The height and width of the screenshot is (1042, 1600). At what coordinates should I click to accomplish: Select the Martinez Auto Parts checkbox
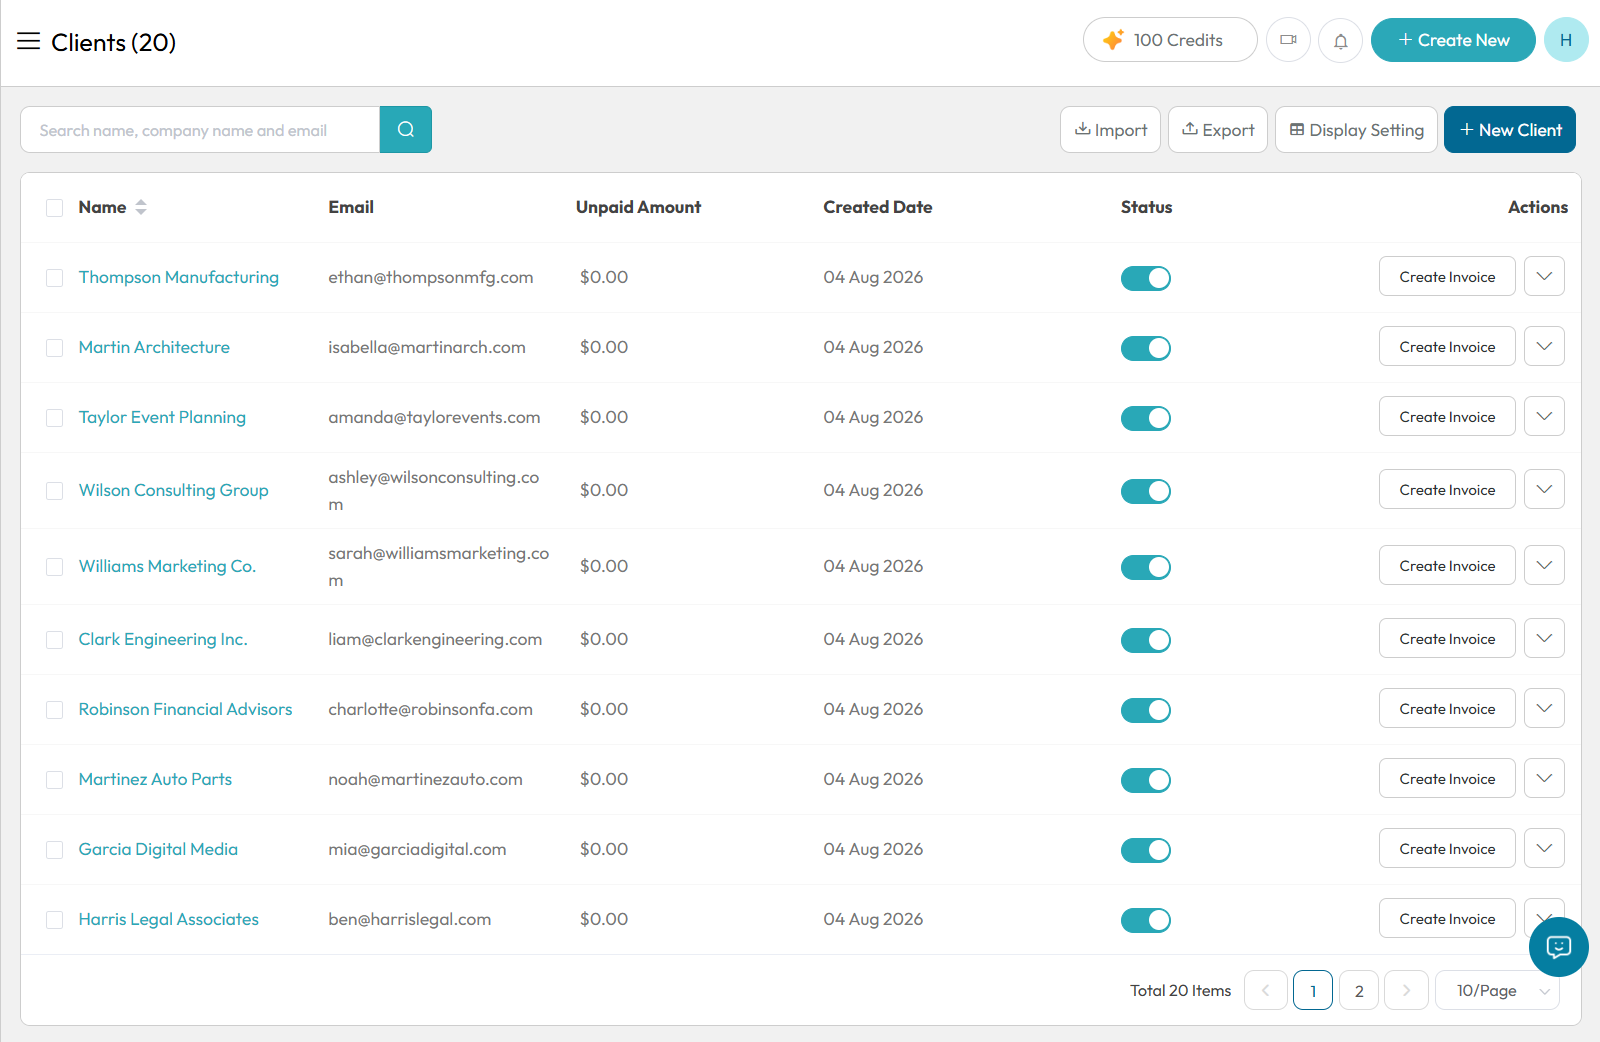[x=55, y=780]
